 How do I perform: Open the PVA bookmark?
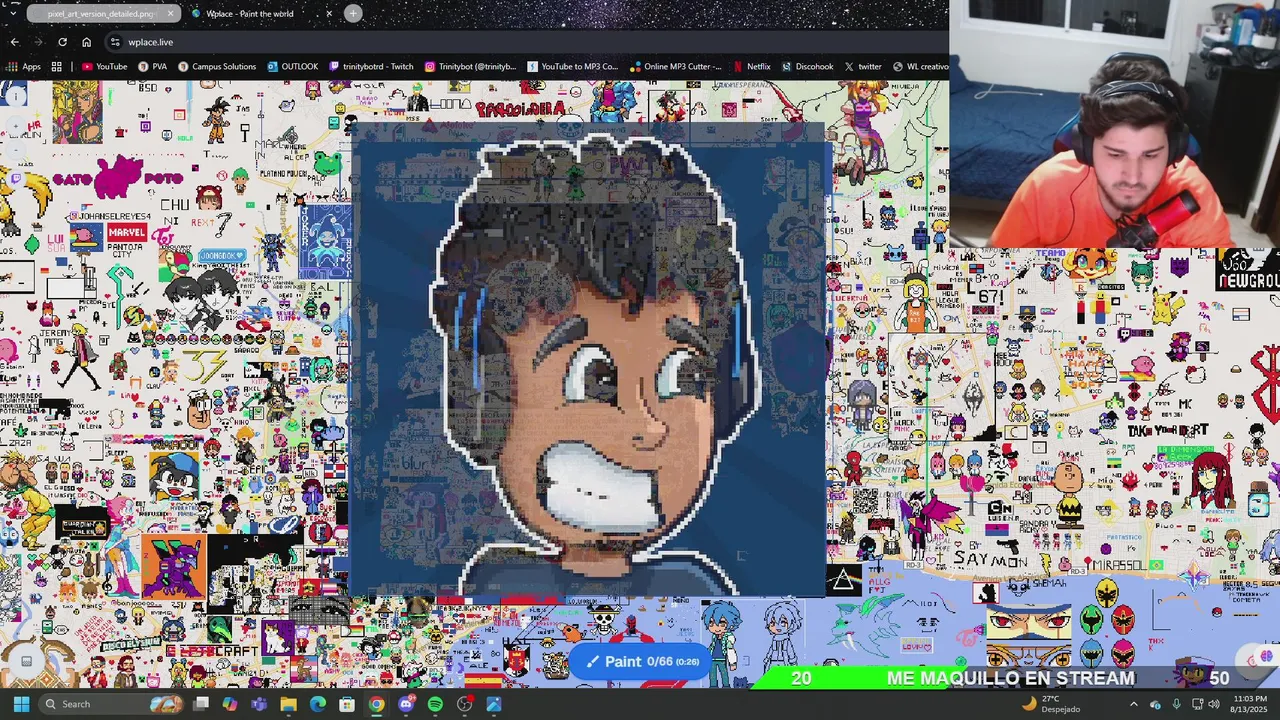click(x=153, y=67)
